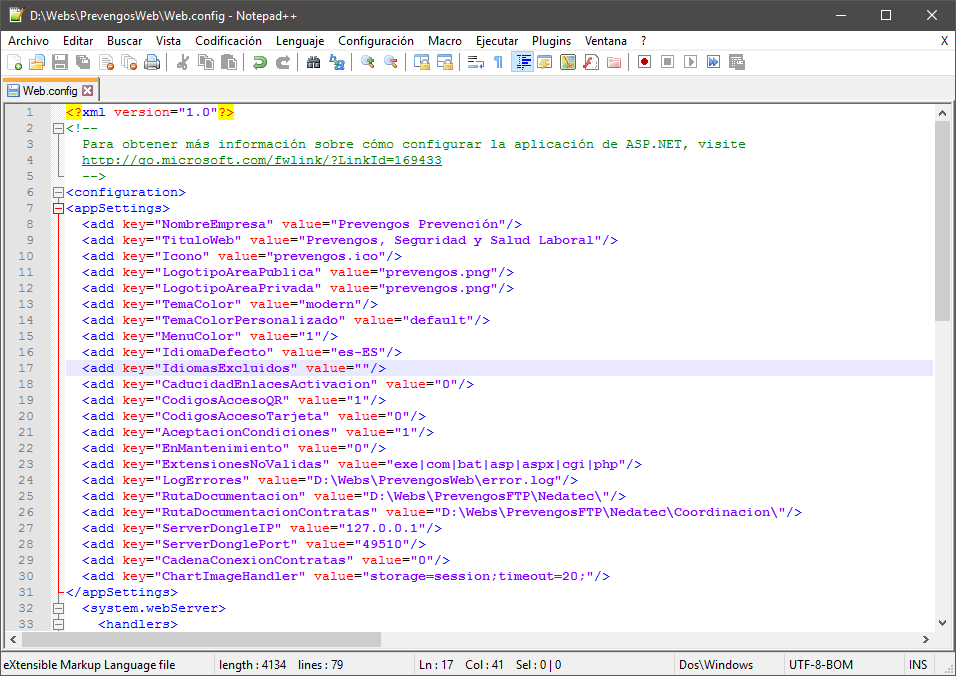Collapse the appSettings node fold marker
Viewport: 956px width, 676px height.
(x=58, y=208)
